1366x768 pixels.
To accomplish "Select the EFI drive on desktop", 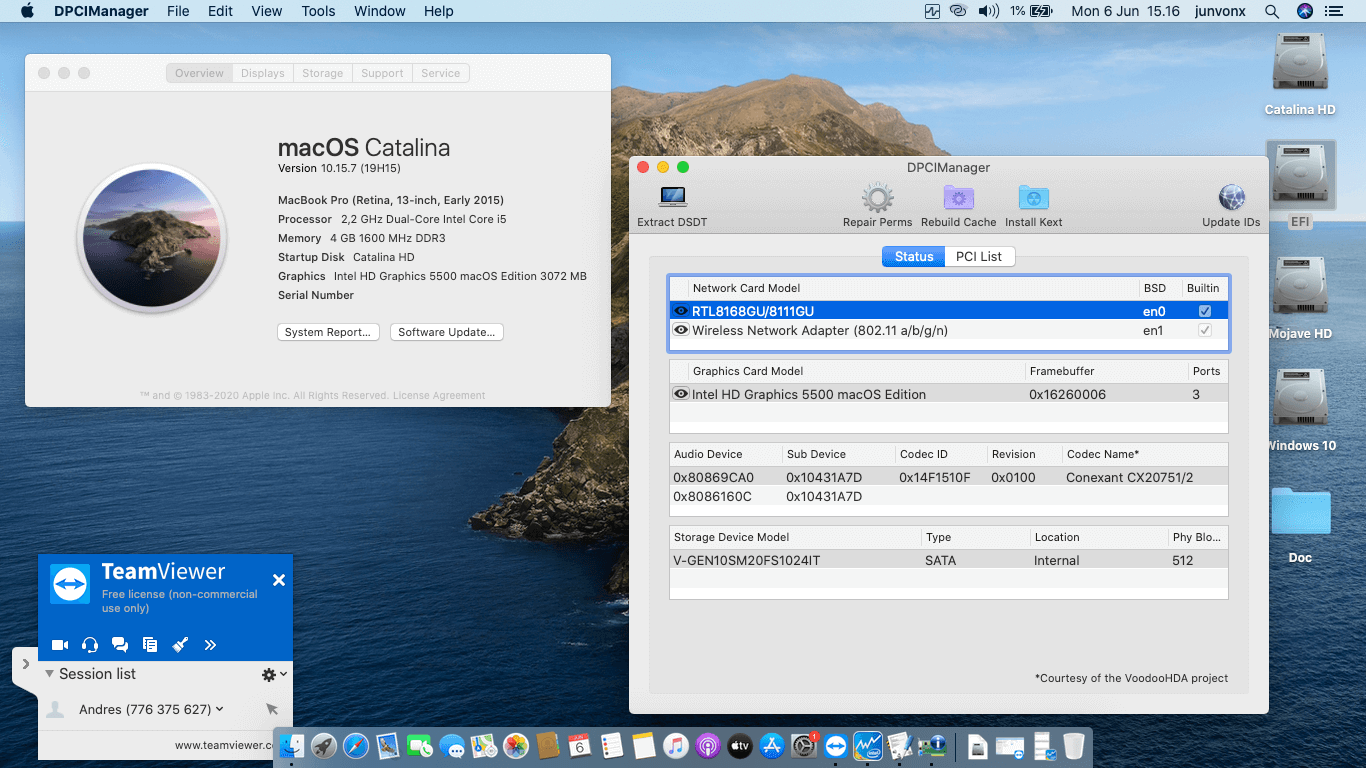I will tap(1300, 175).
